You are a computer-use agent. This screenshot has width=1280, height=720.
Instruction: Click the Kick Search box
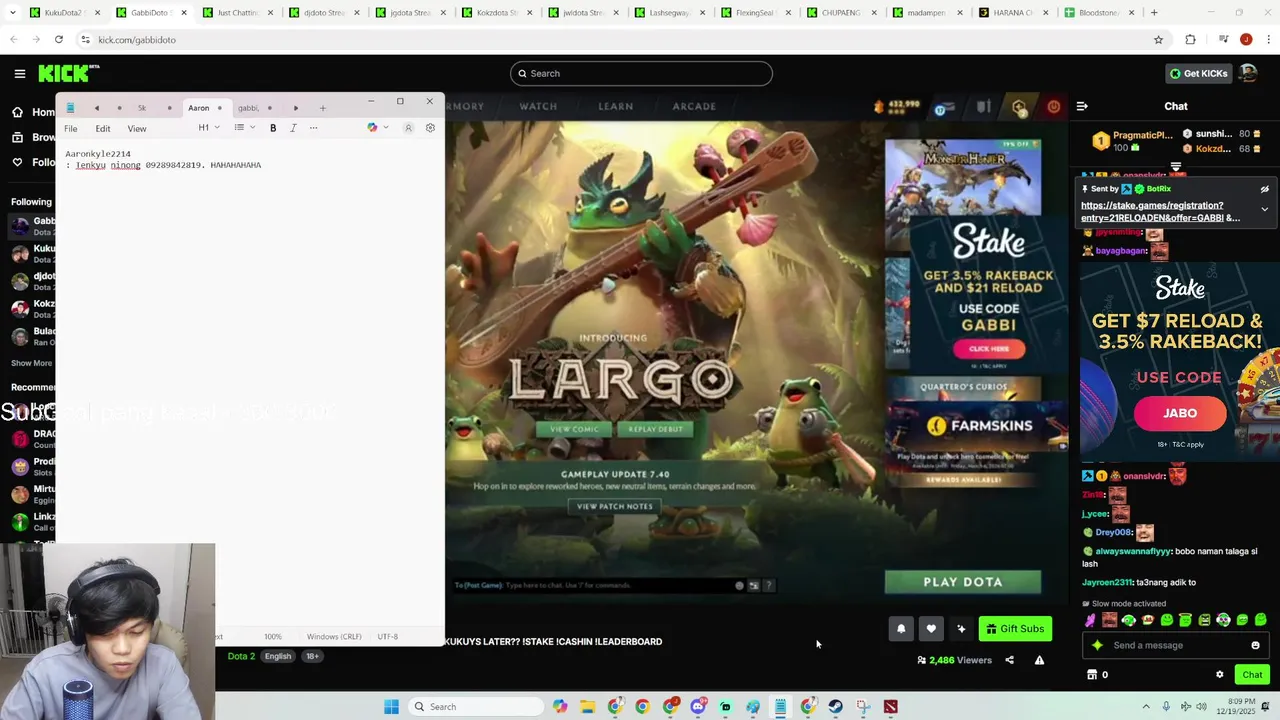point(641,73)
